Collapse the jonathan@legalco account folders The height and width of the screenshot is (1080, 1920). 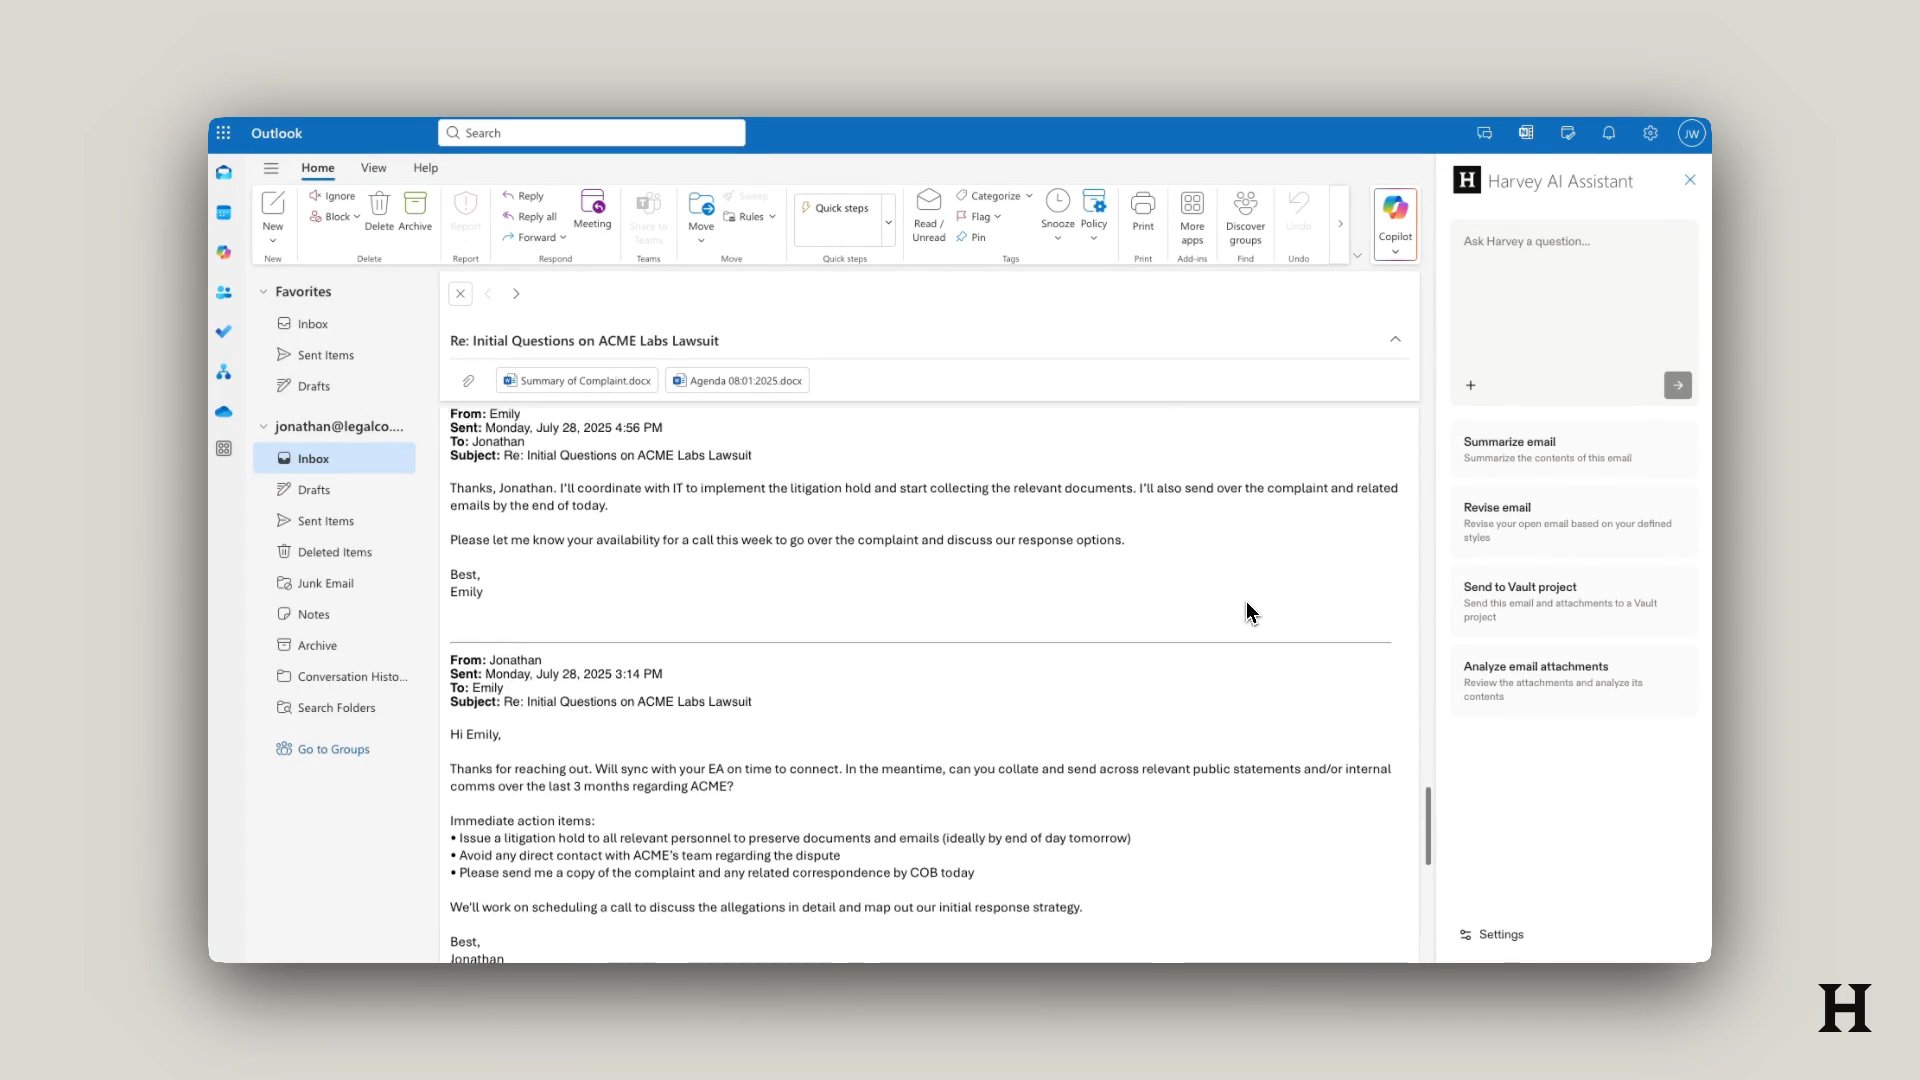263,426
